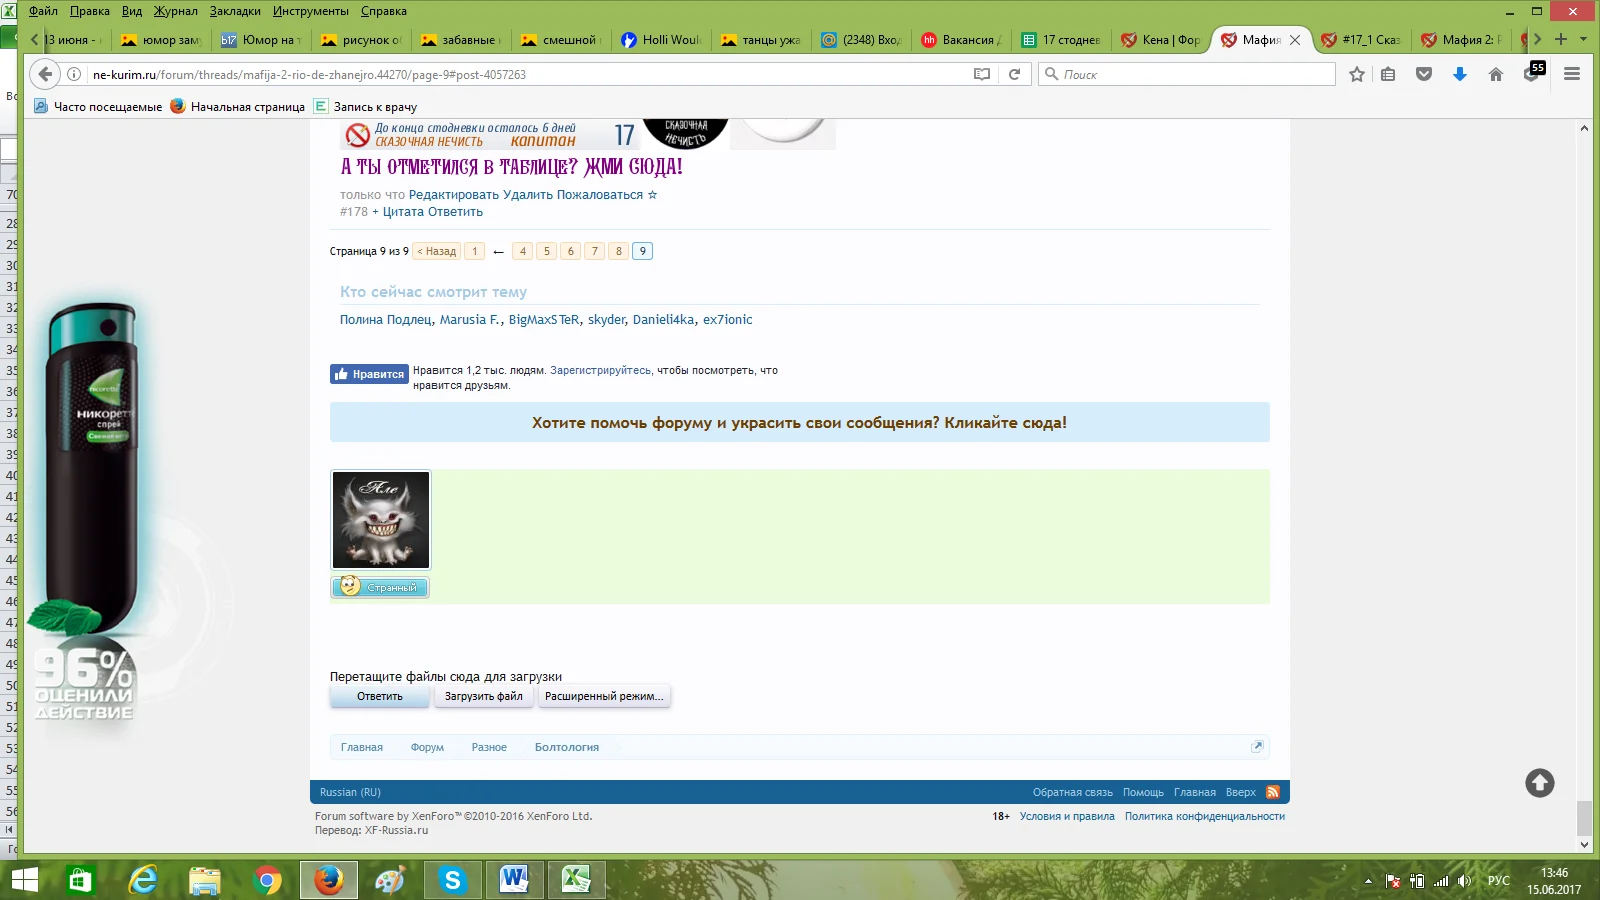This screenshot has width=1600, height=900.
Task: Report the post via Пожаловаться
Action: (600, 195)
